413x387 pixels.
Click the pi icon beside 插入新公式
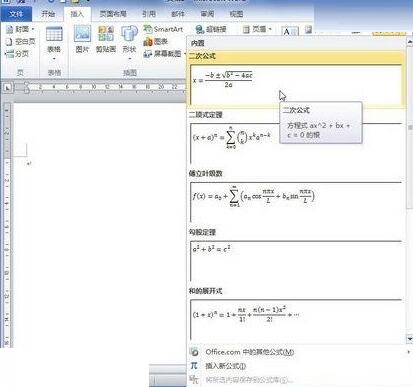[194, 366]
